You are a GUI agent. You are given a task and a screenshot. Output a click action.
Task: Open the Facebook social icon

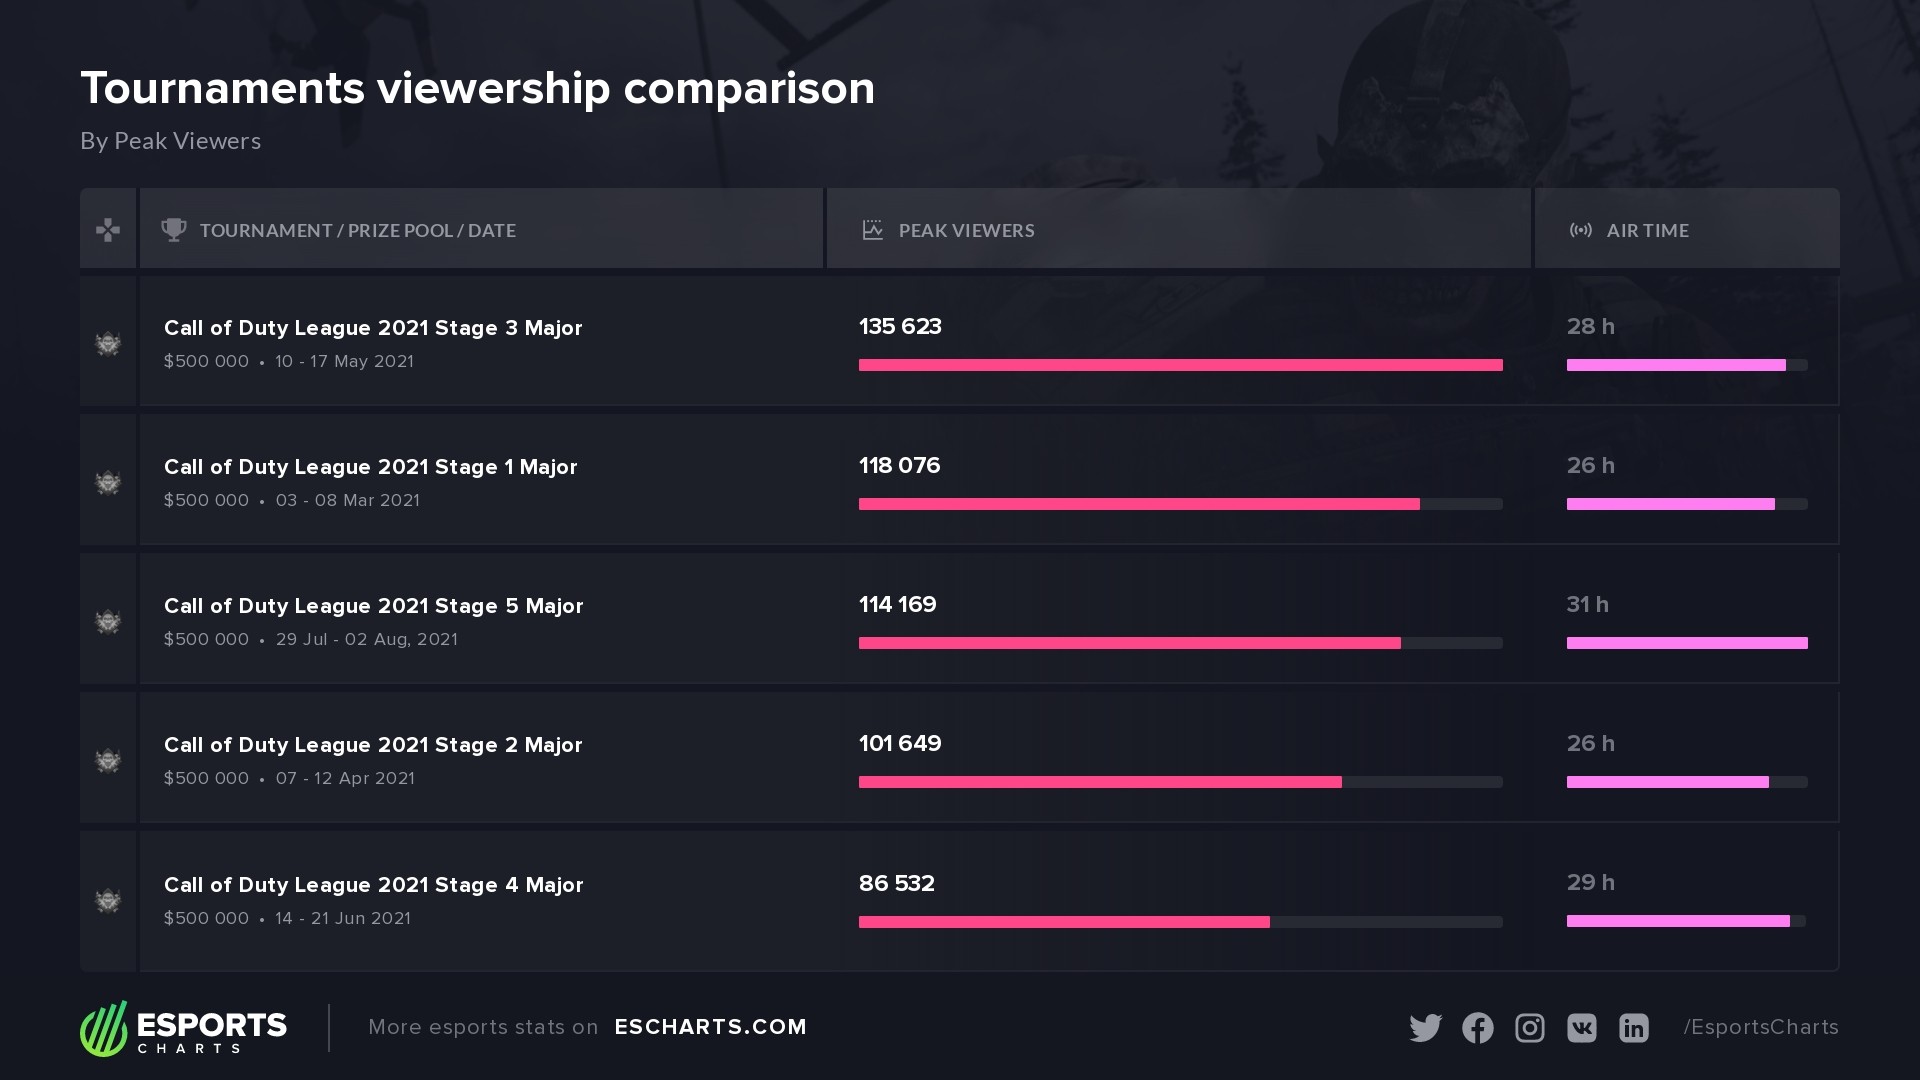(x=1477, y=1028)
